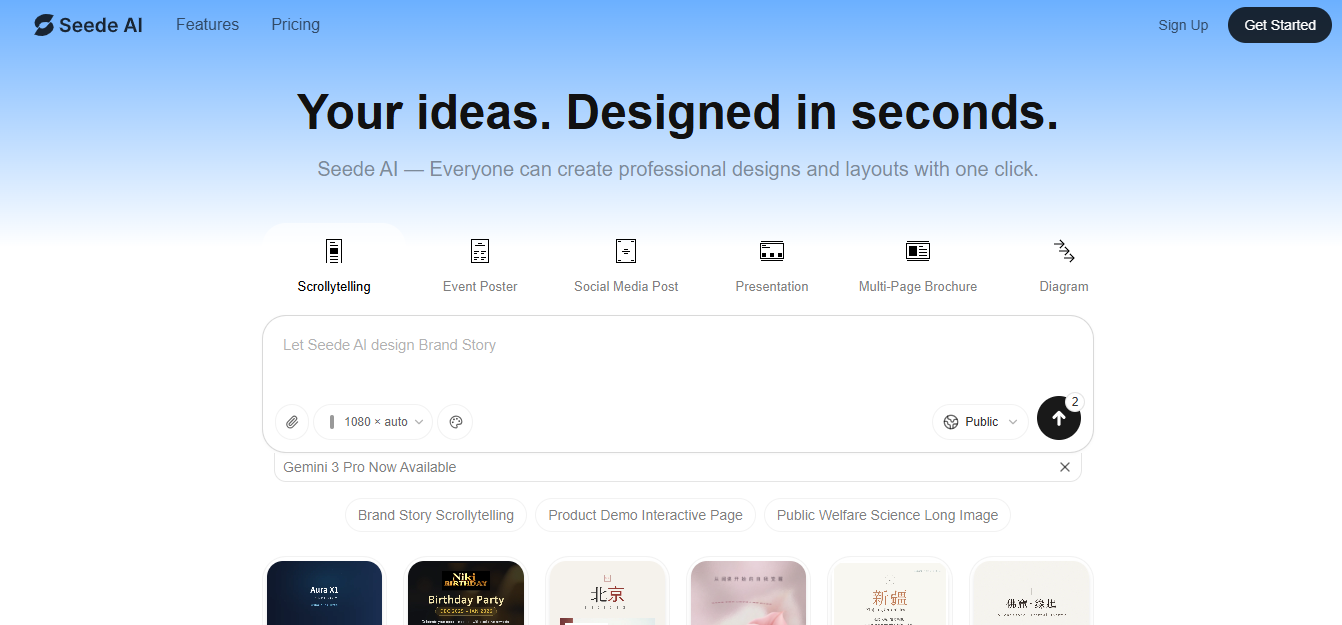Image resolution: width=1342 pixels, height=625 pixels.
Task: Go to the Pricing page
Action: [295, 25]
